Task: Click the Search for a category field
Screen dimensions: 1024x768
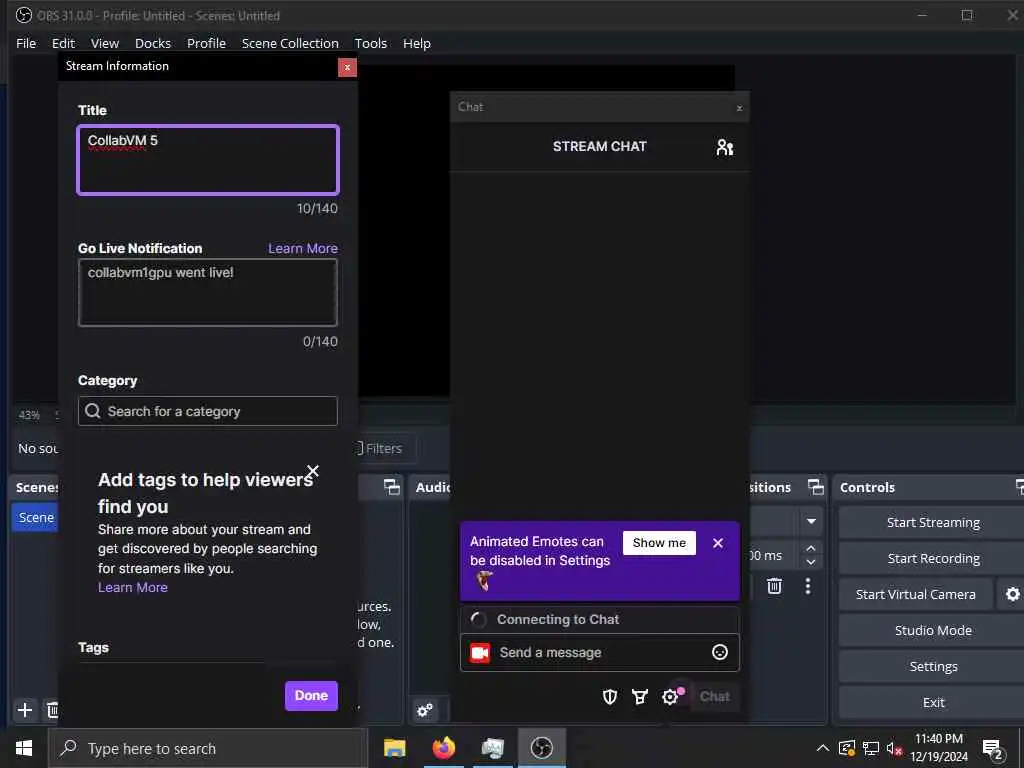Action: 208,411
